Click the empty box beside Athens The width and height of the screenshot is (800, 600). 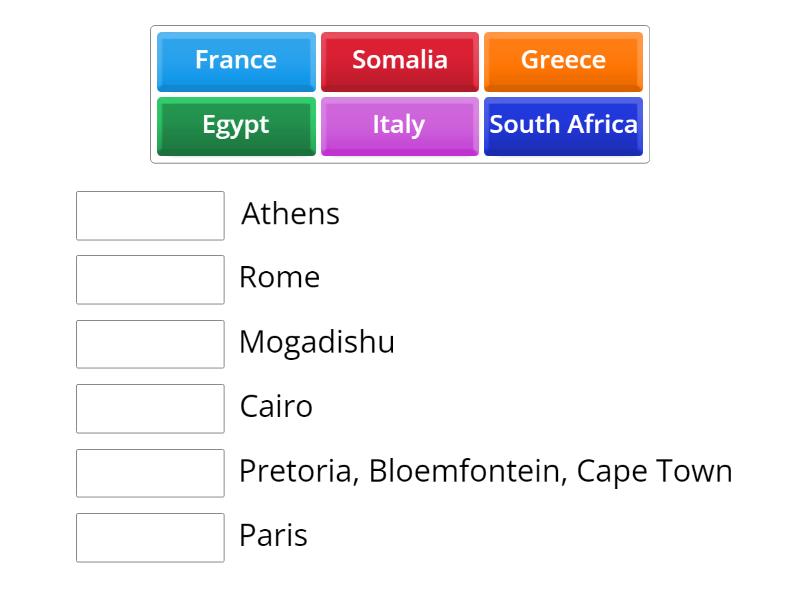pyautogui.click(x=150, y=215)
